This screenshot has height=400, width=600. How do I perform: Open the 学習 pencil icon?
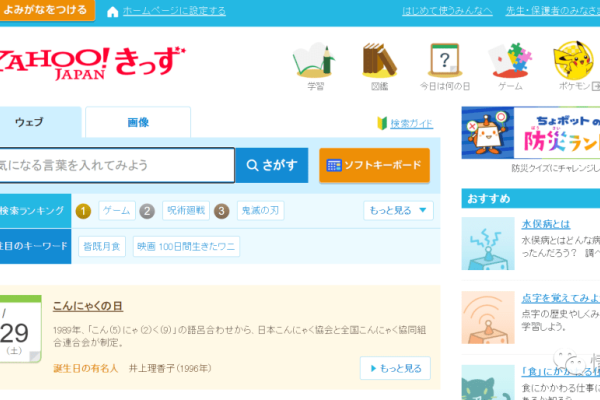pos(316,62)
